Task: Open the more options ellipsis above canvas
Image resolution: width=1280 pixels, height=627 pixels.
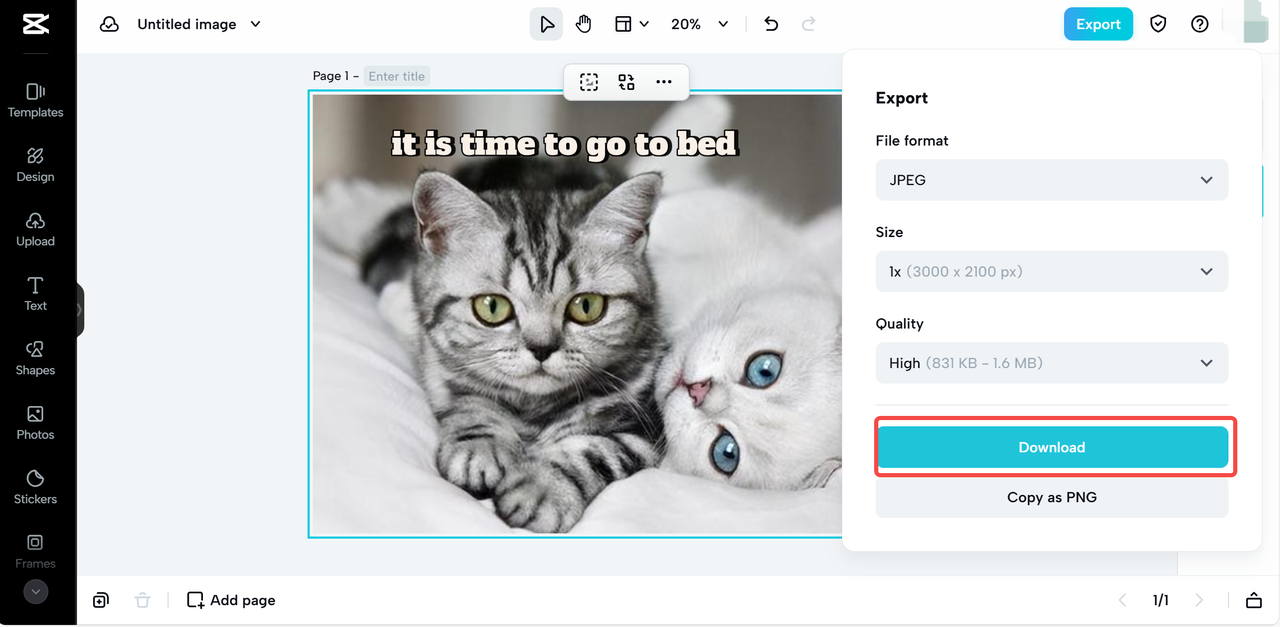Action: click(664, 82)
